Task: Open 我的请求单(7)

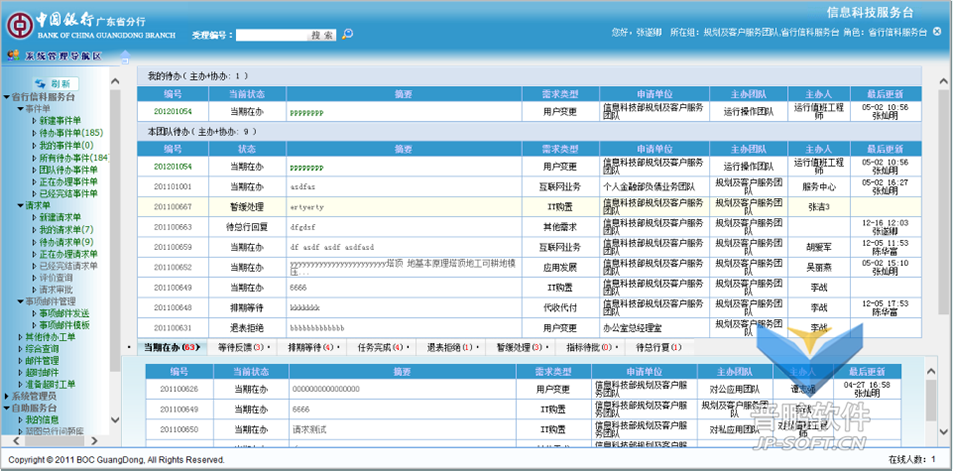Action: tap(66, 229)
